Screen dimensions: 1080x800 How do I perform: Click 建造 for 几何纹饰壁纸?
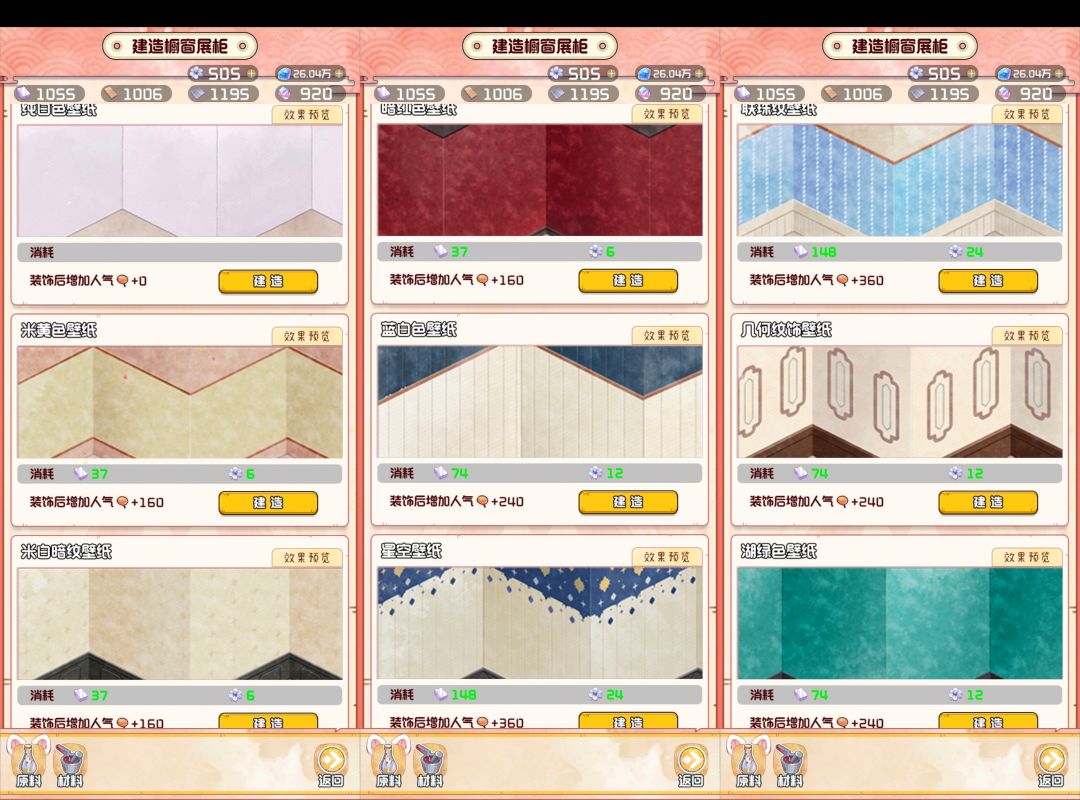click(988, 502)
